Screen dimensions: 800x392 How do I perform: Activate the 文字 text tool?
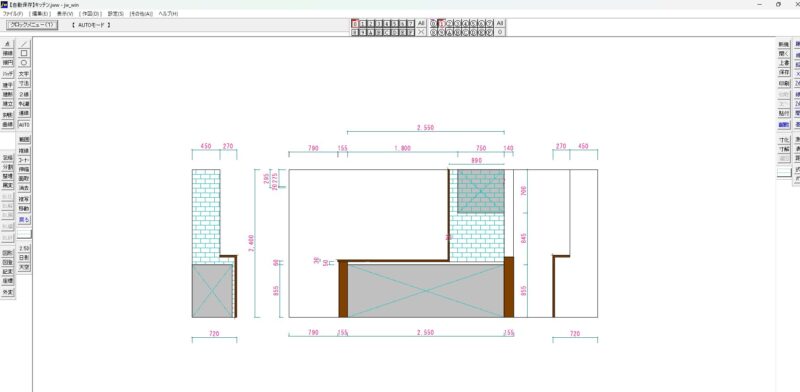pos(24,74)
